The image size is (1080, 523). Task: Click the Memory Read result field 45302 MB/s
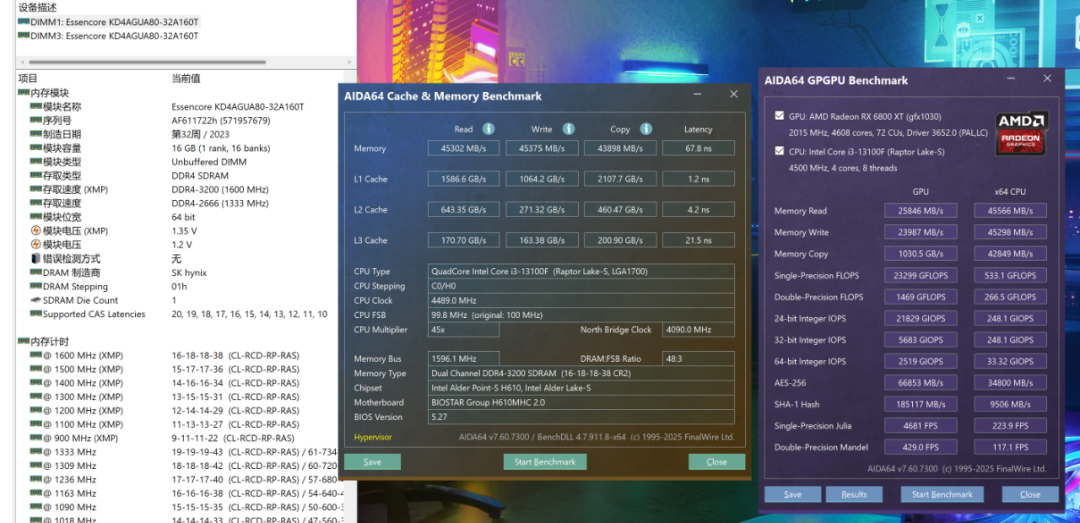tap(463, 148)
